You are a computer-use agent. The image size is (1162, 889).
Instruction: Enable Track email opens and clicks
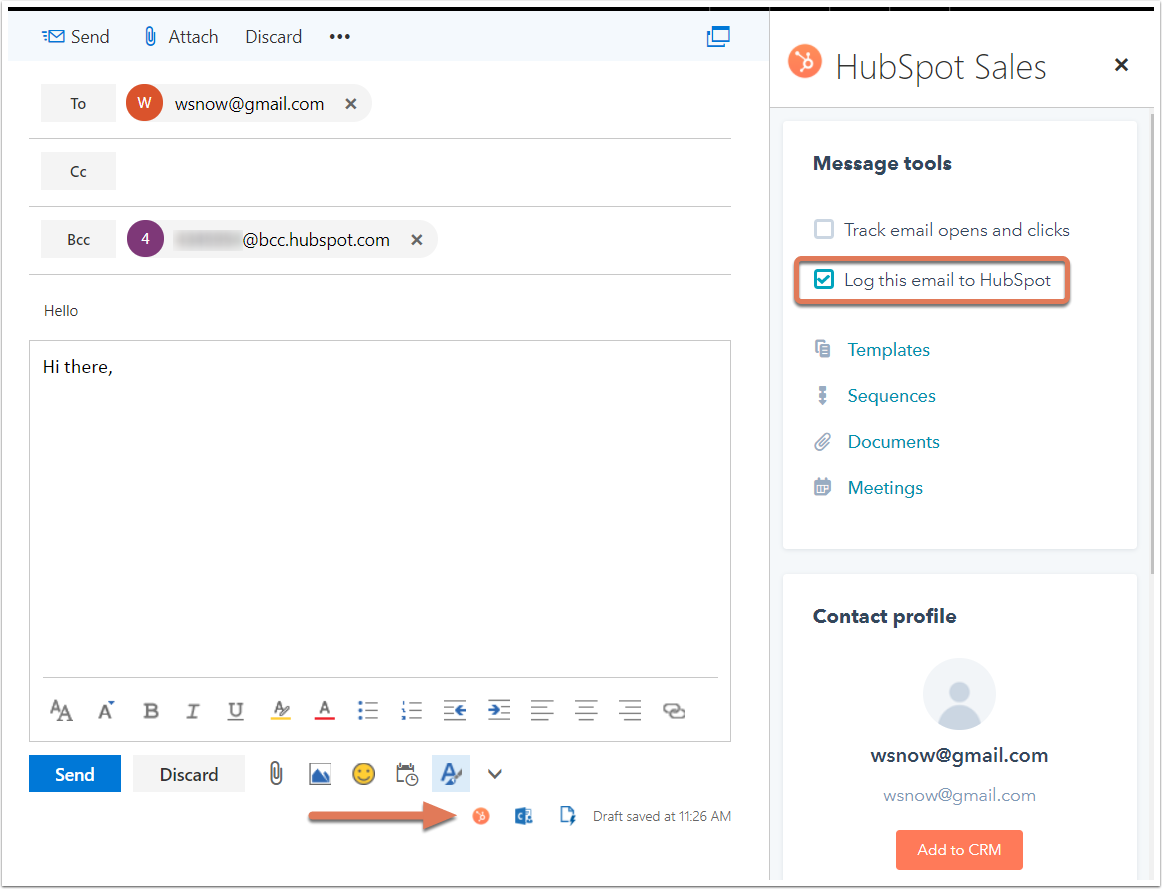823,229
